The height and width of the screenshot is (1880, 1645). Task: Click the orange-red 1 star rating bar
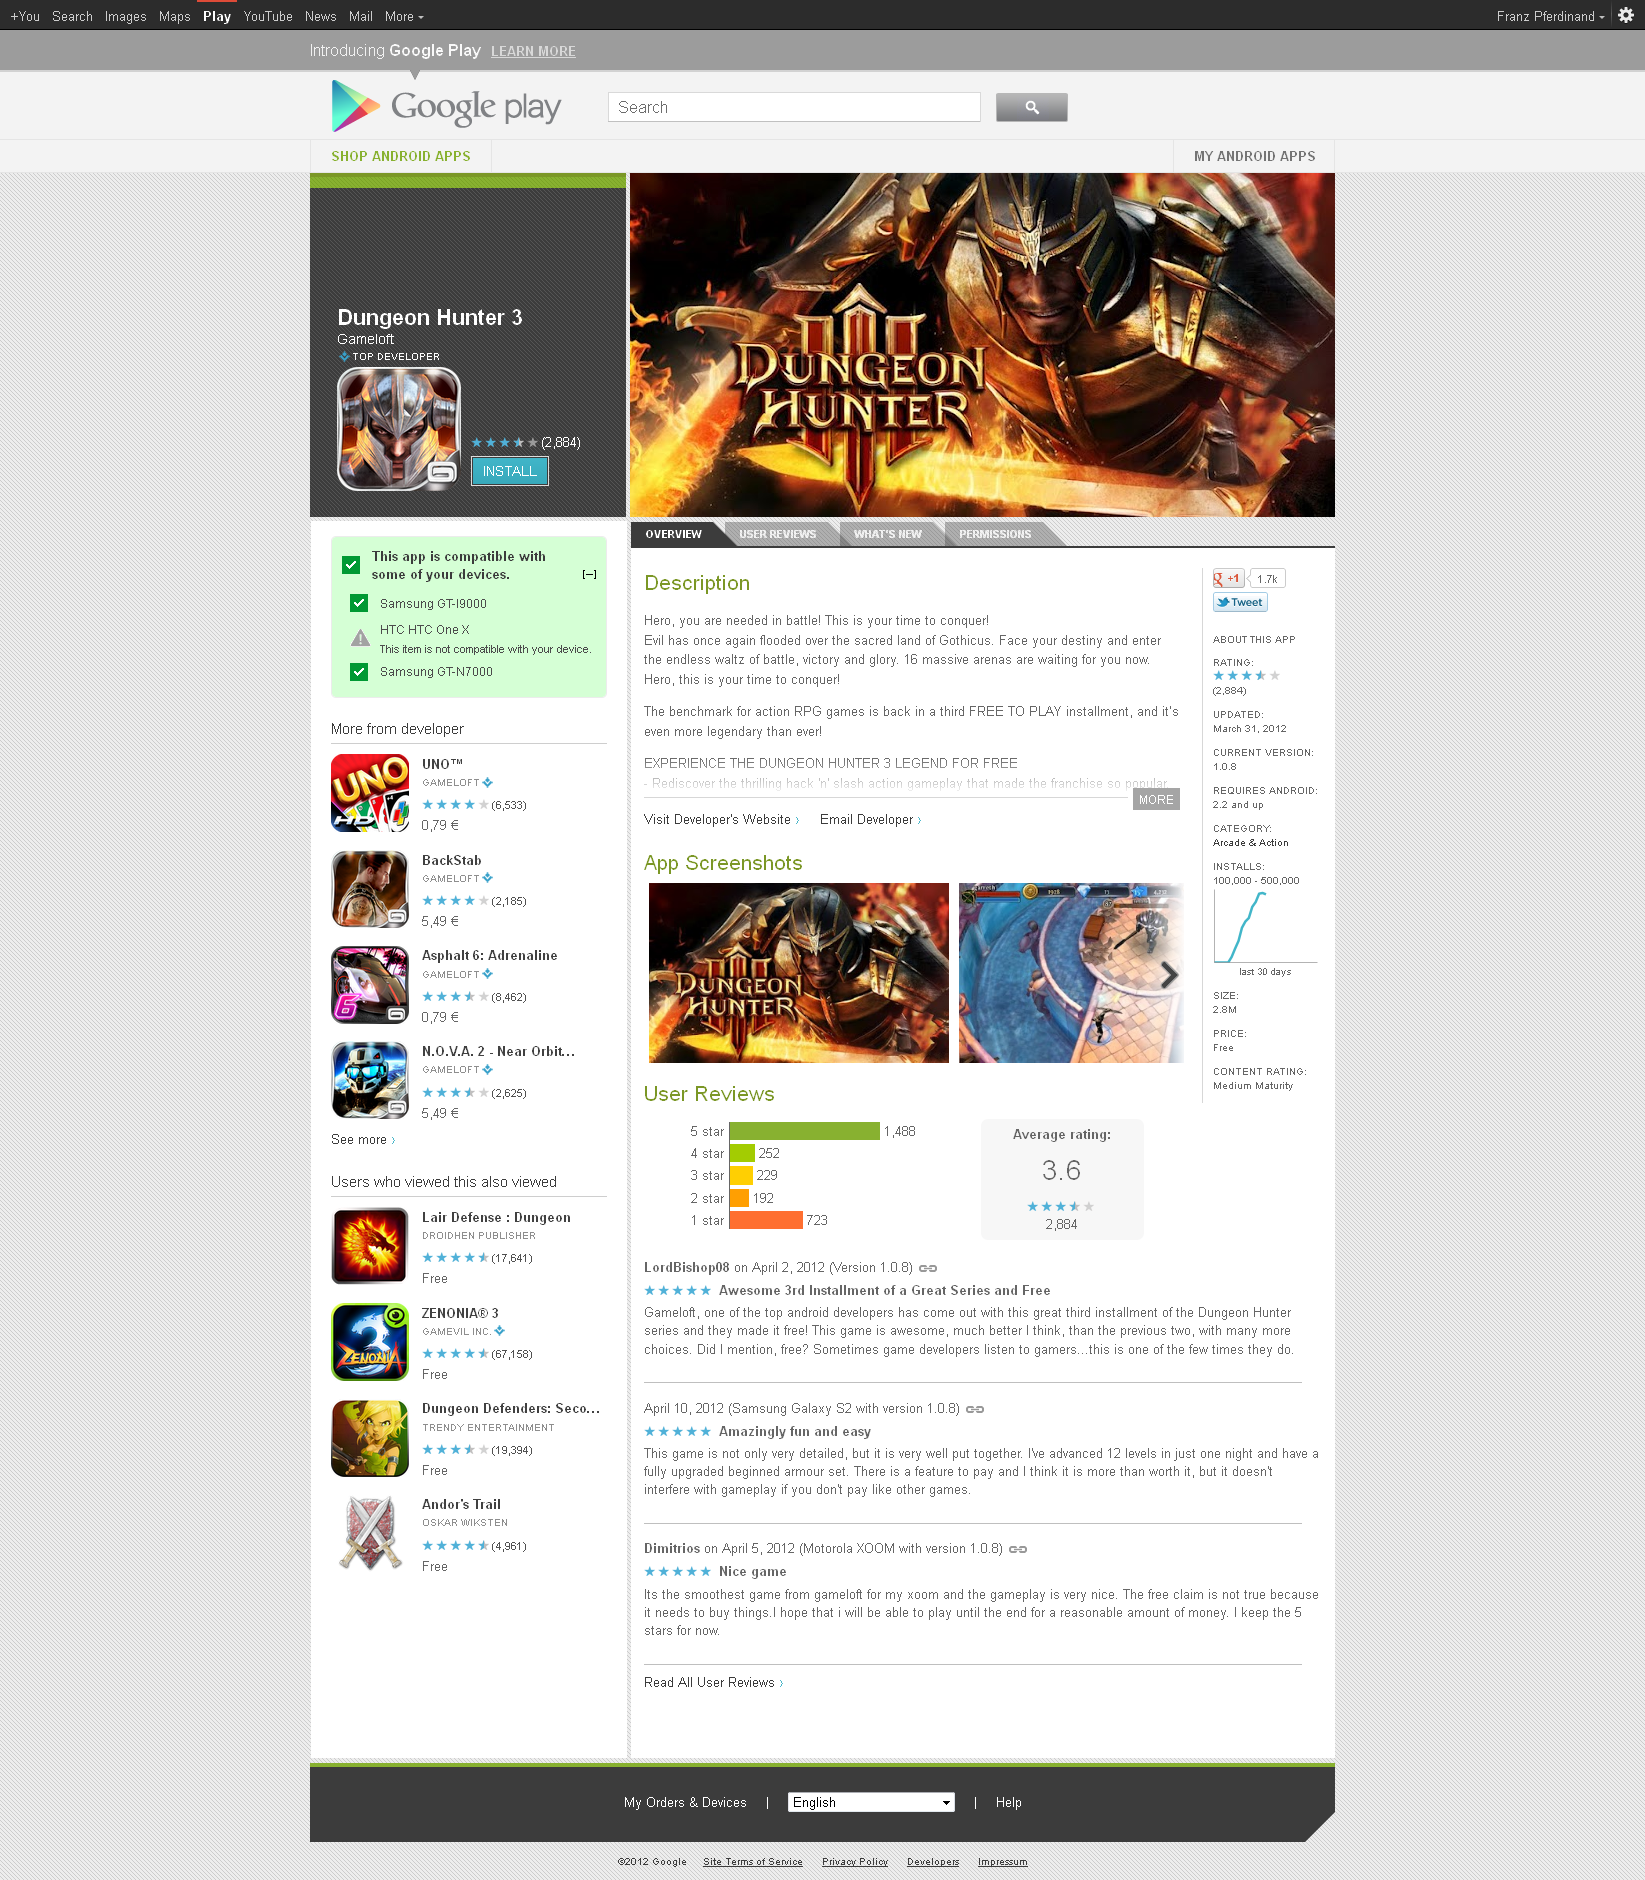click(766, 1220)
